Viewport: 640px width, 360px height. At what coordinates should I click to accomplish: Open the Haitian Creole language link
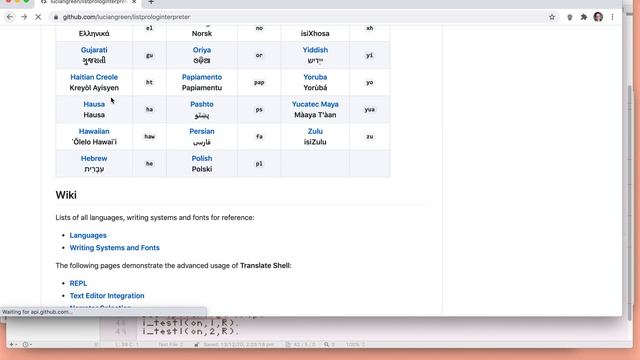94,77
